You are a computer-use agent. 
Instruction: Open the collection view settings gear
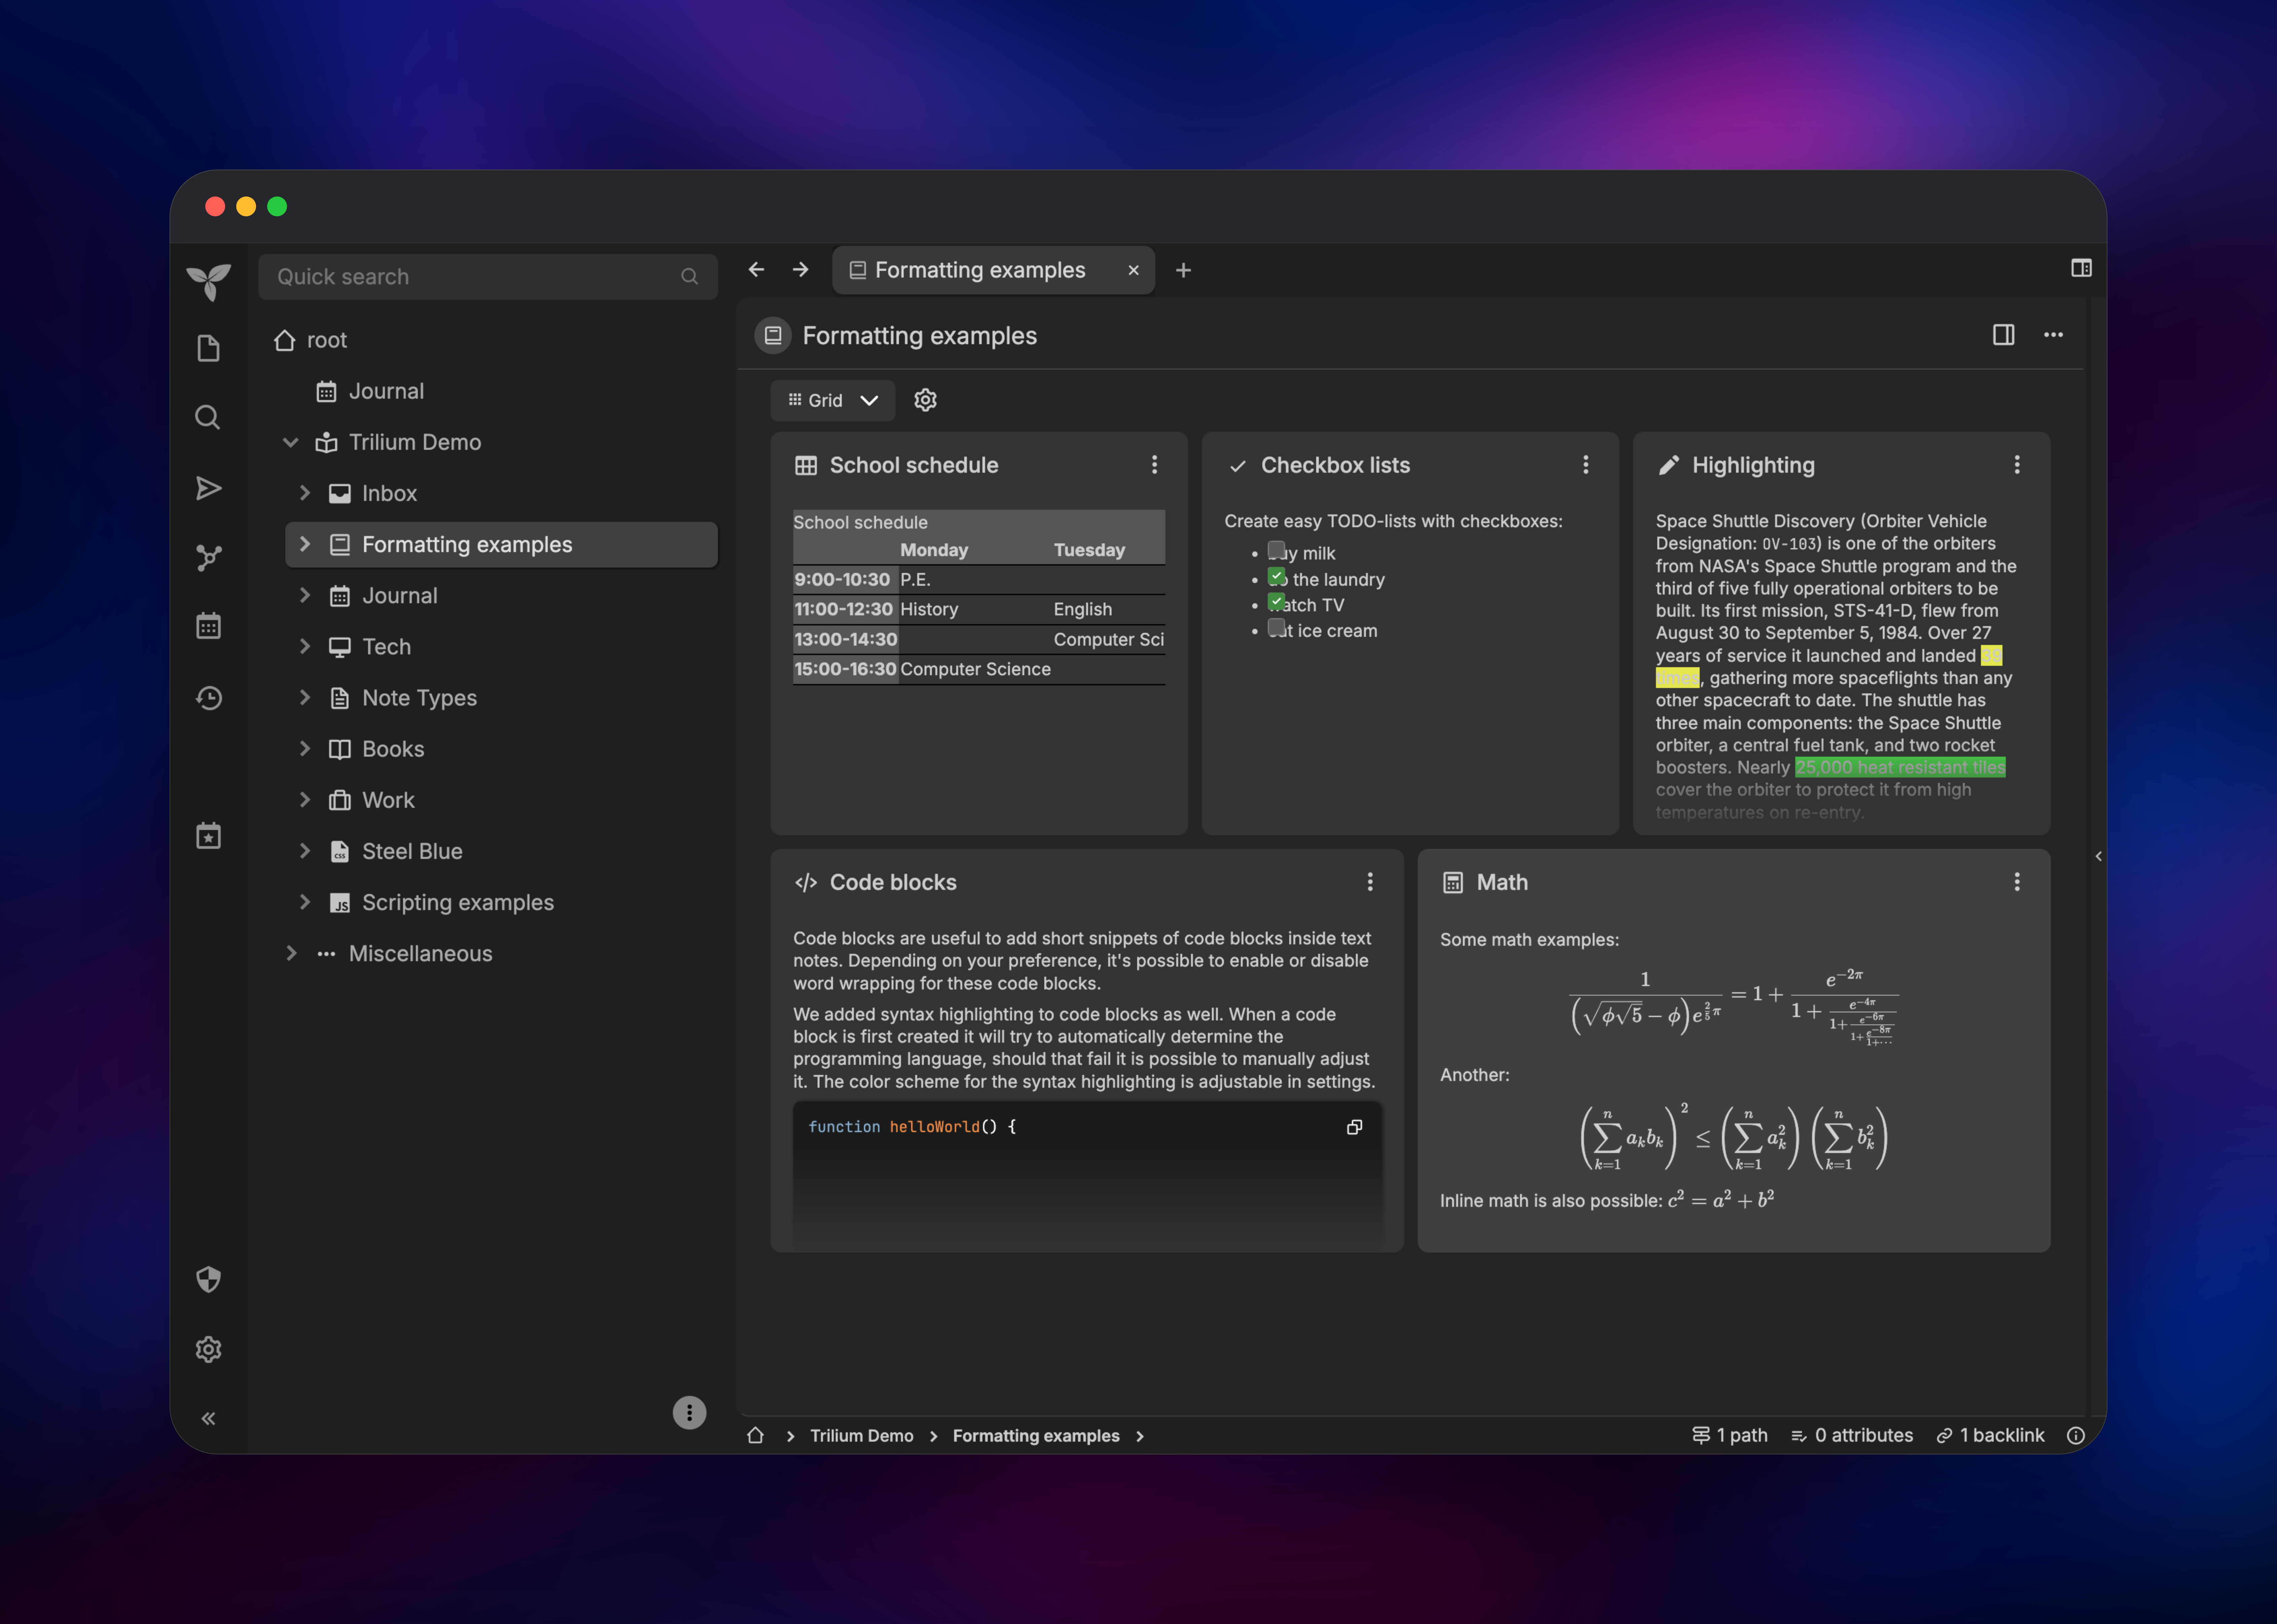pyautogui.click(x=925, y=400)
